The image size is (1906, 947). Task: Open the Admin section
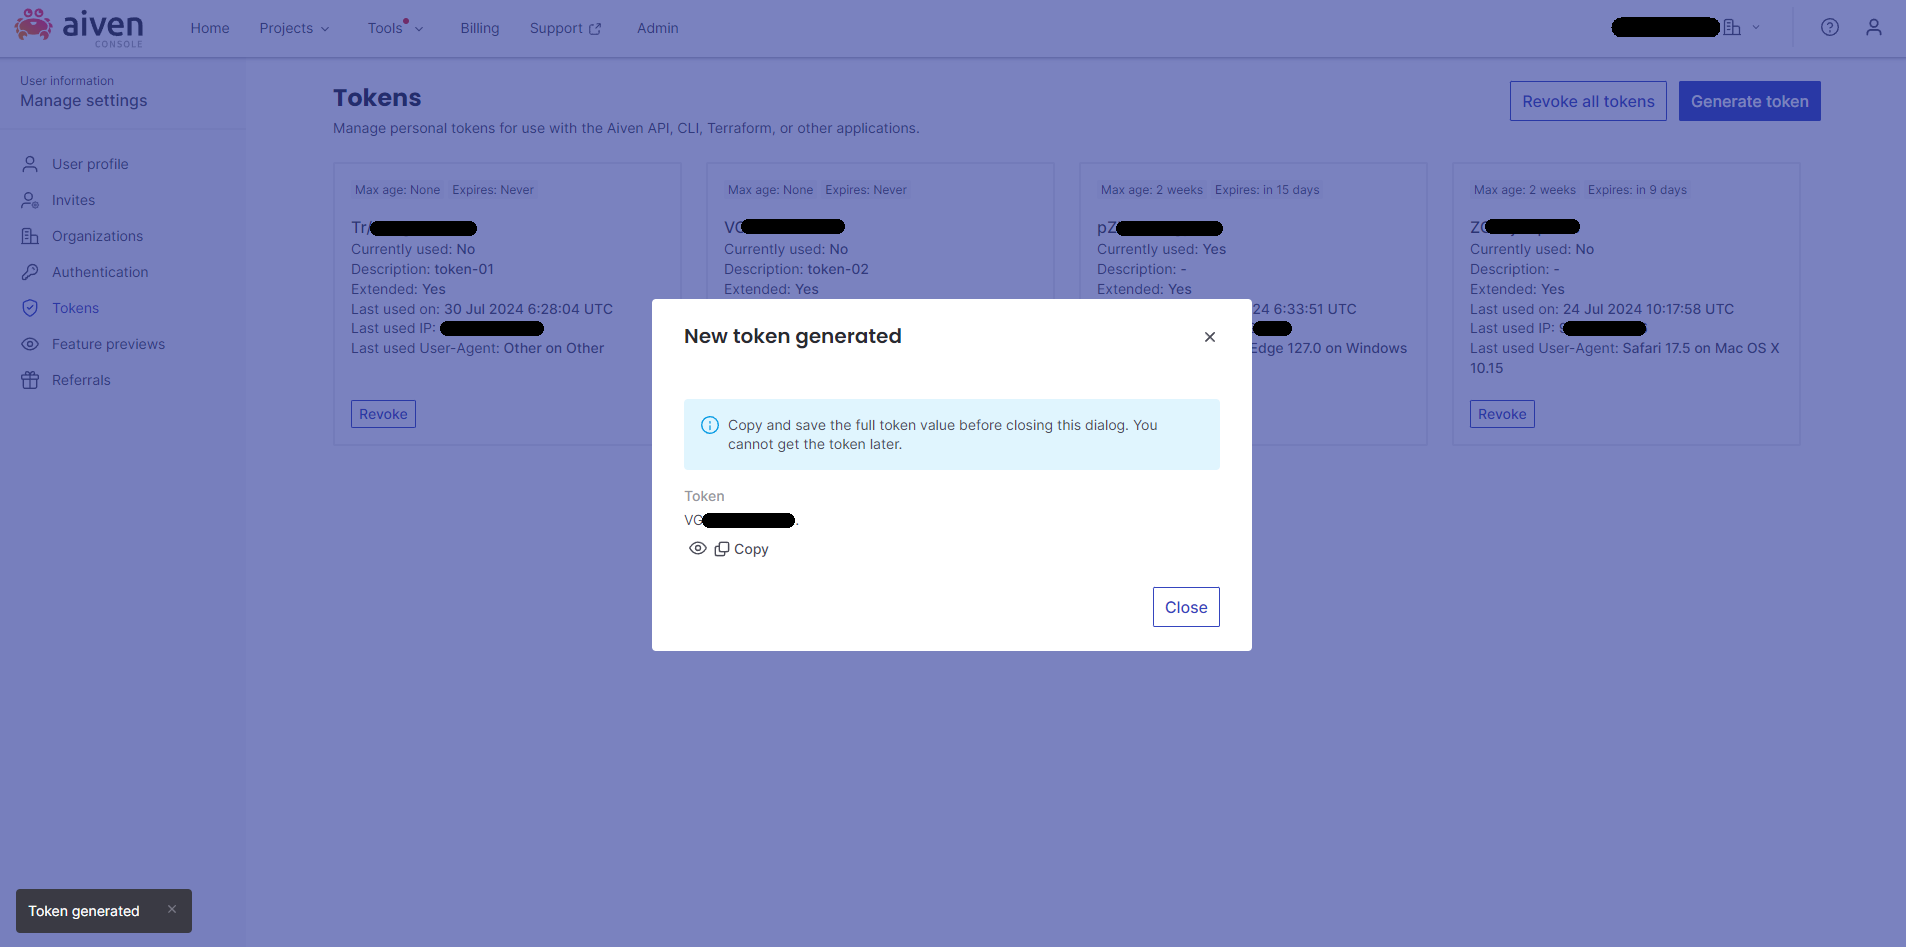coord(656,28)
